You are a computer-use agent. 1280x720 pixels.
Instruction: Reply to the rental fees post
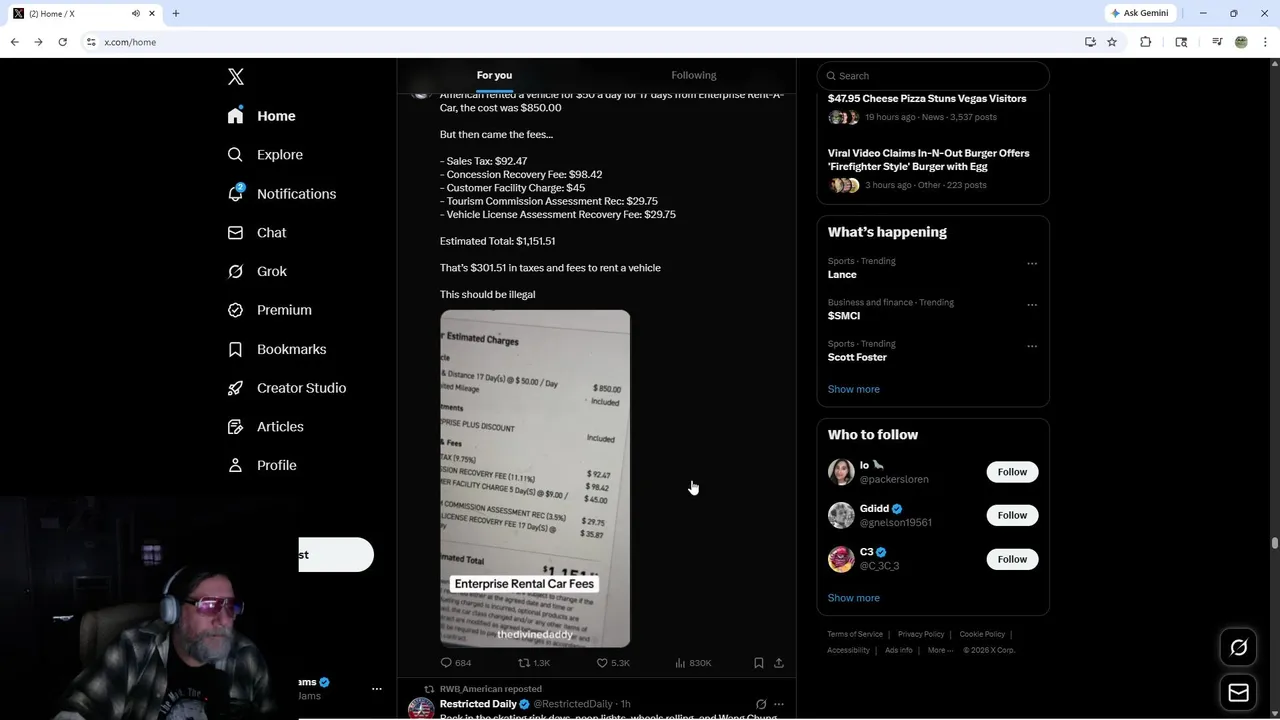(x=456, y=663)
